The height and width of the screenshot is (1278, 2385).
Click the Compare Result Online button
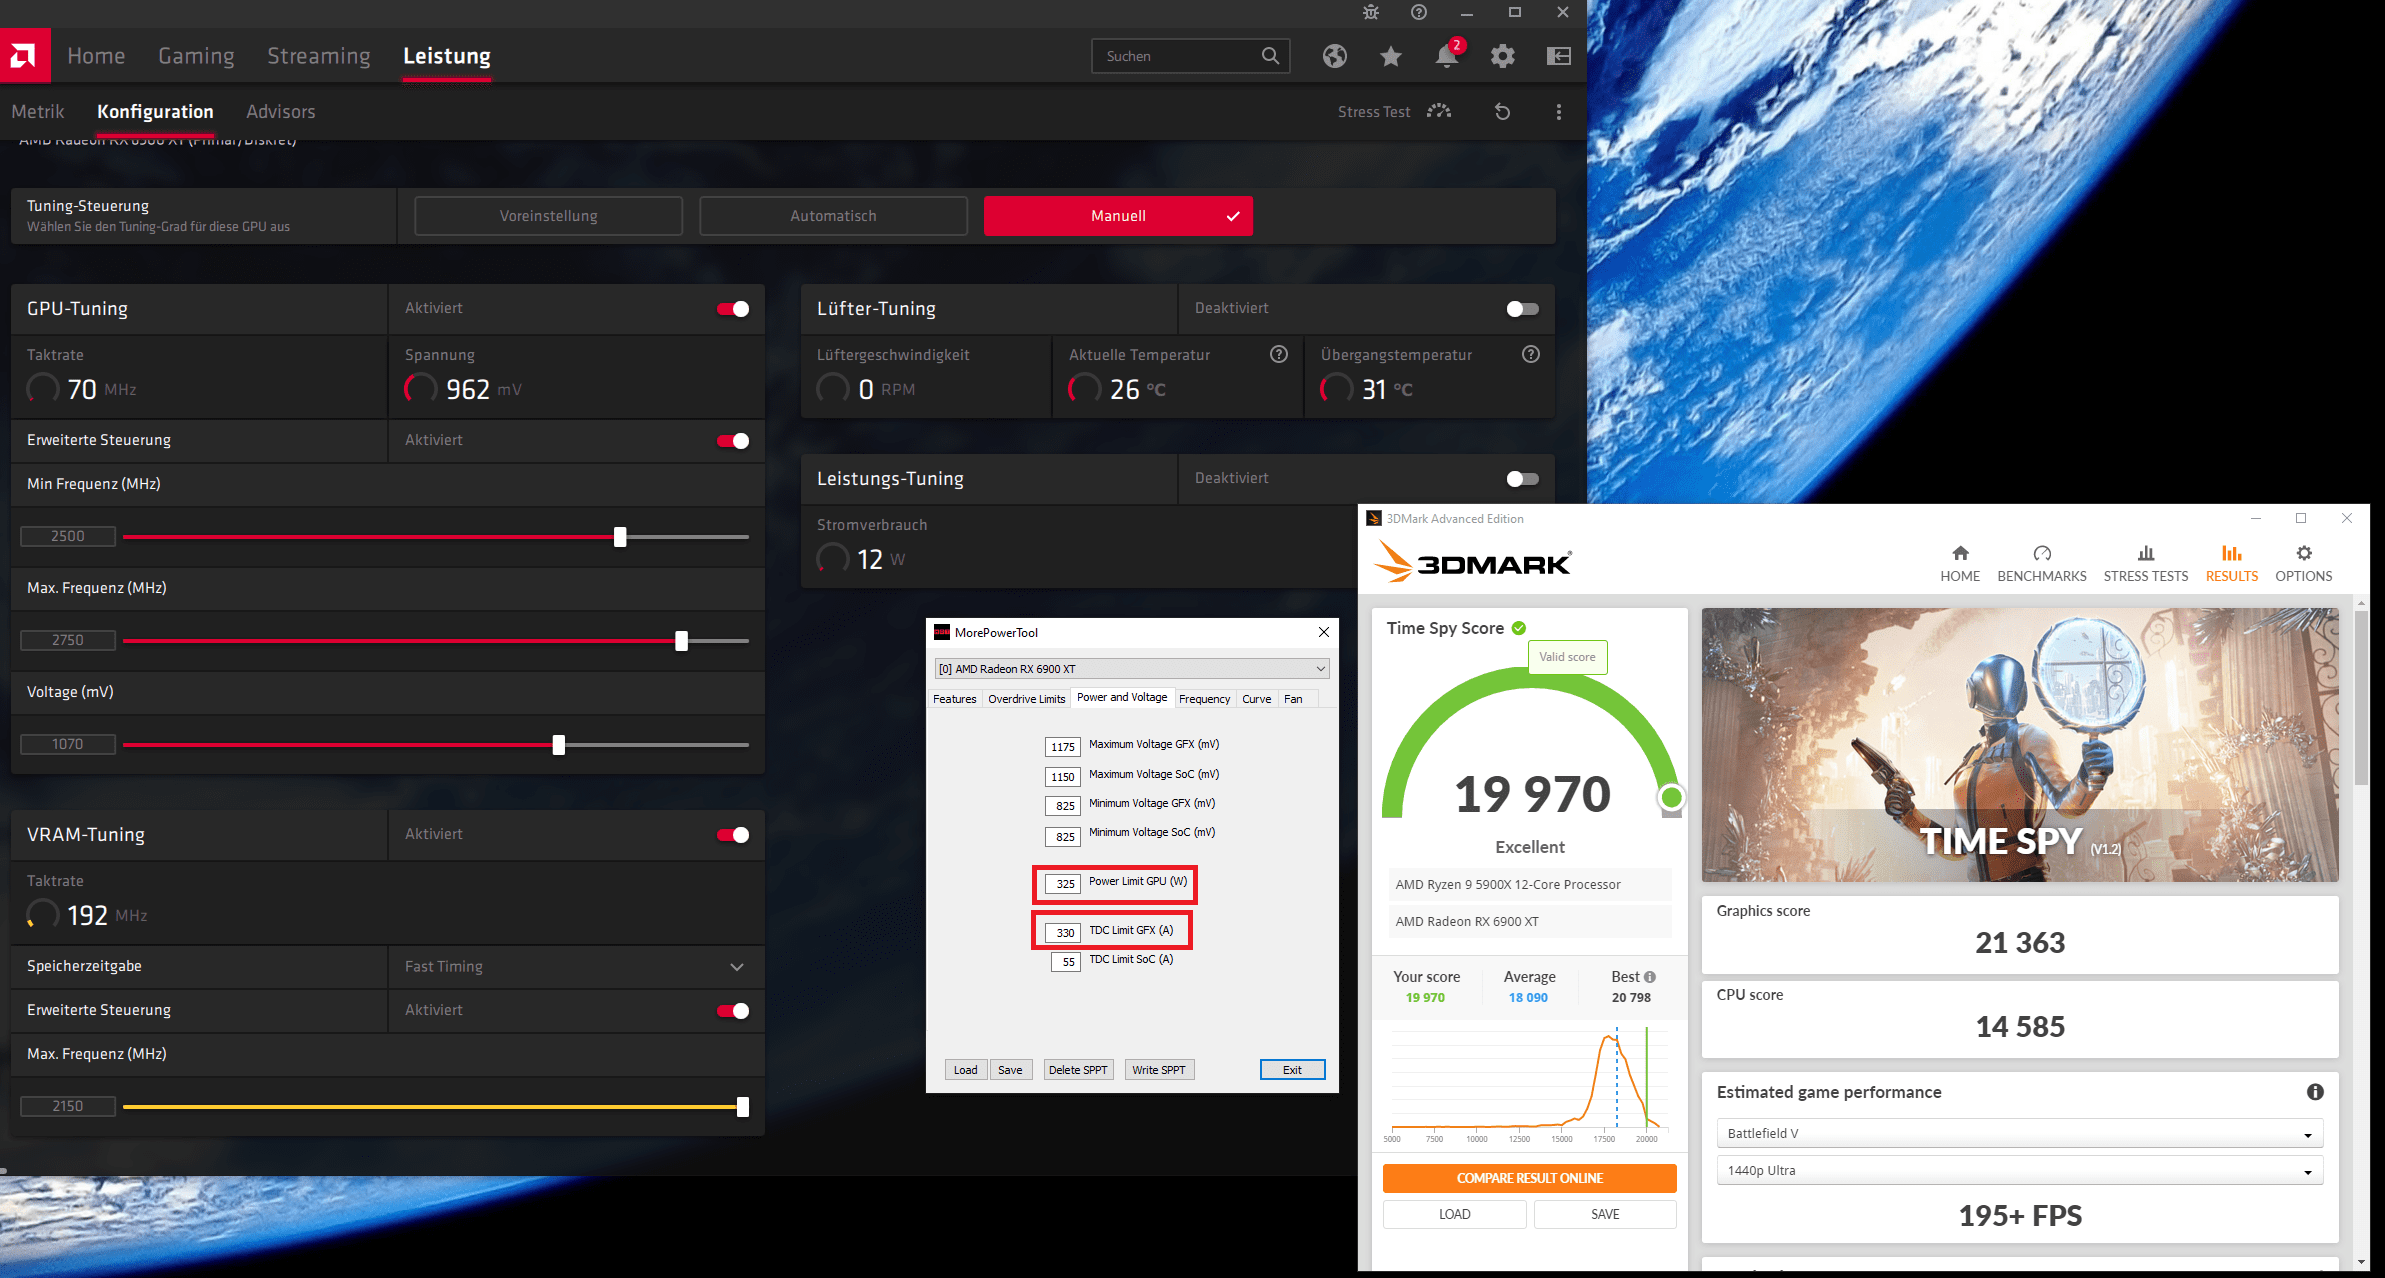1529,1178
